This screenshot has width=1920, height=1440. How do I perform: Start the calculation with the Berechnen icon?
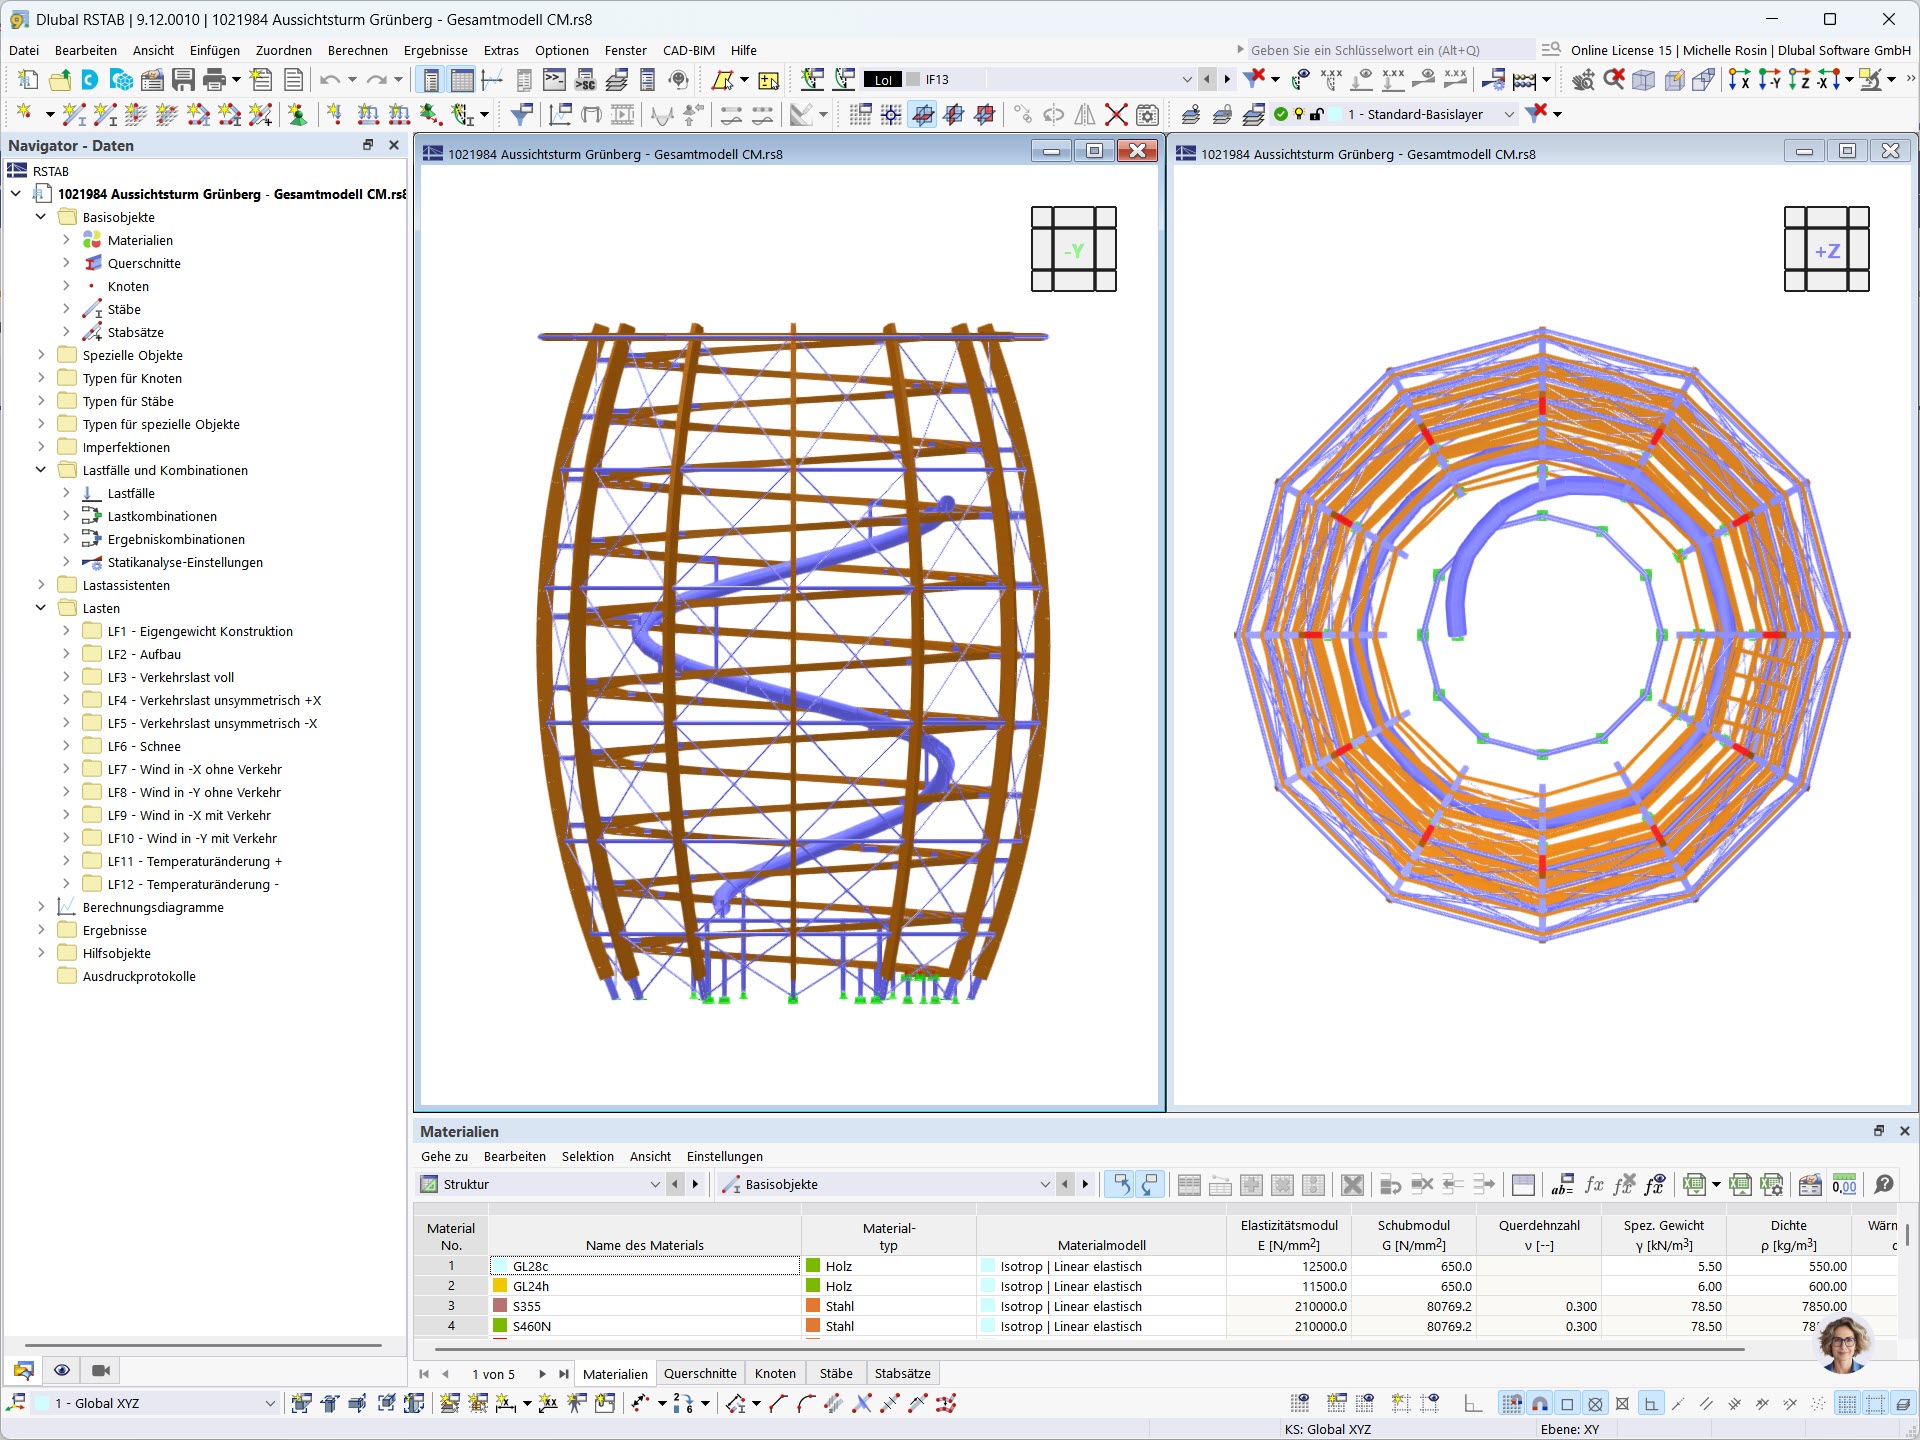1522,80
